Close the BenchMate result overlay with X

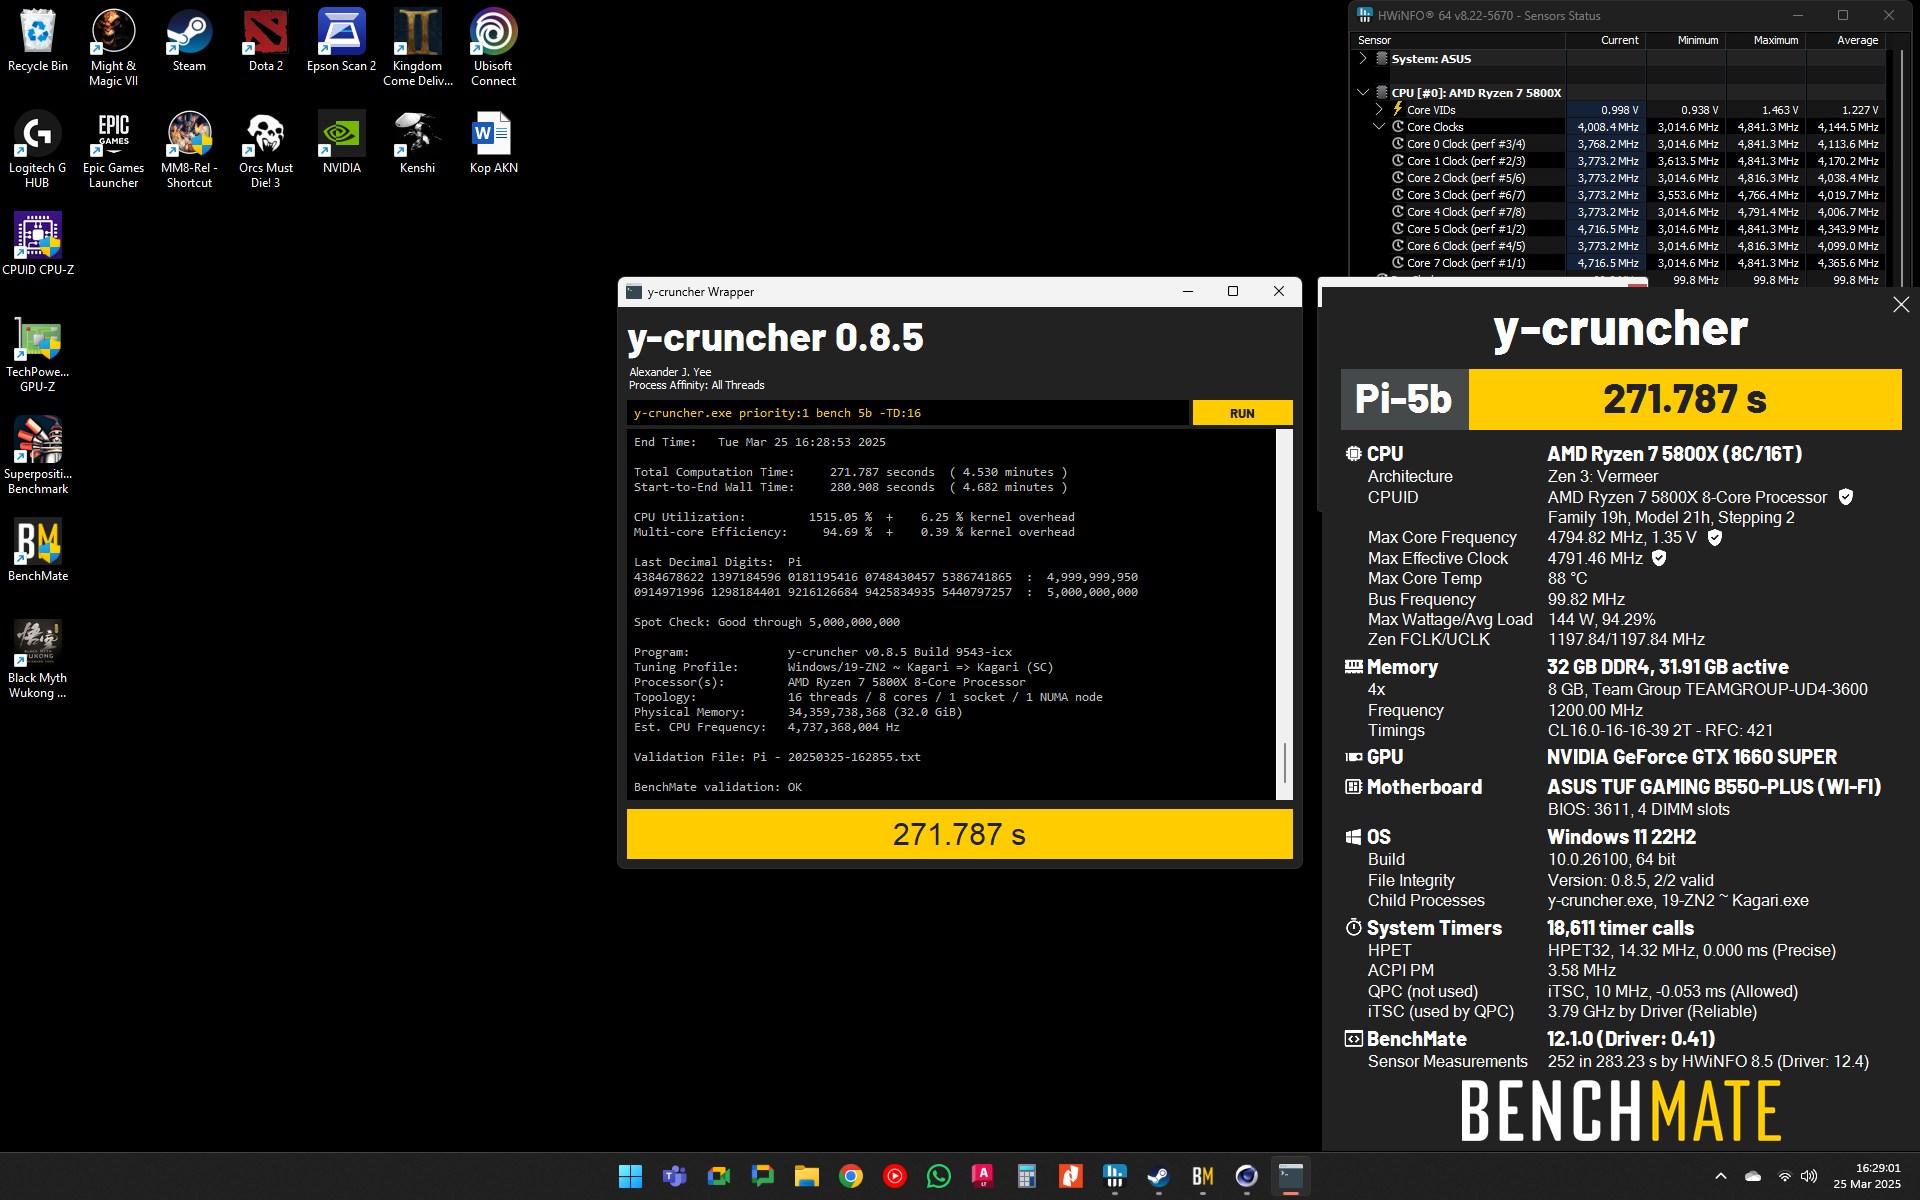click(1901, 305)
